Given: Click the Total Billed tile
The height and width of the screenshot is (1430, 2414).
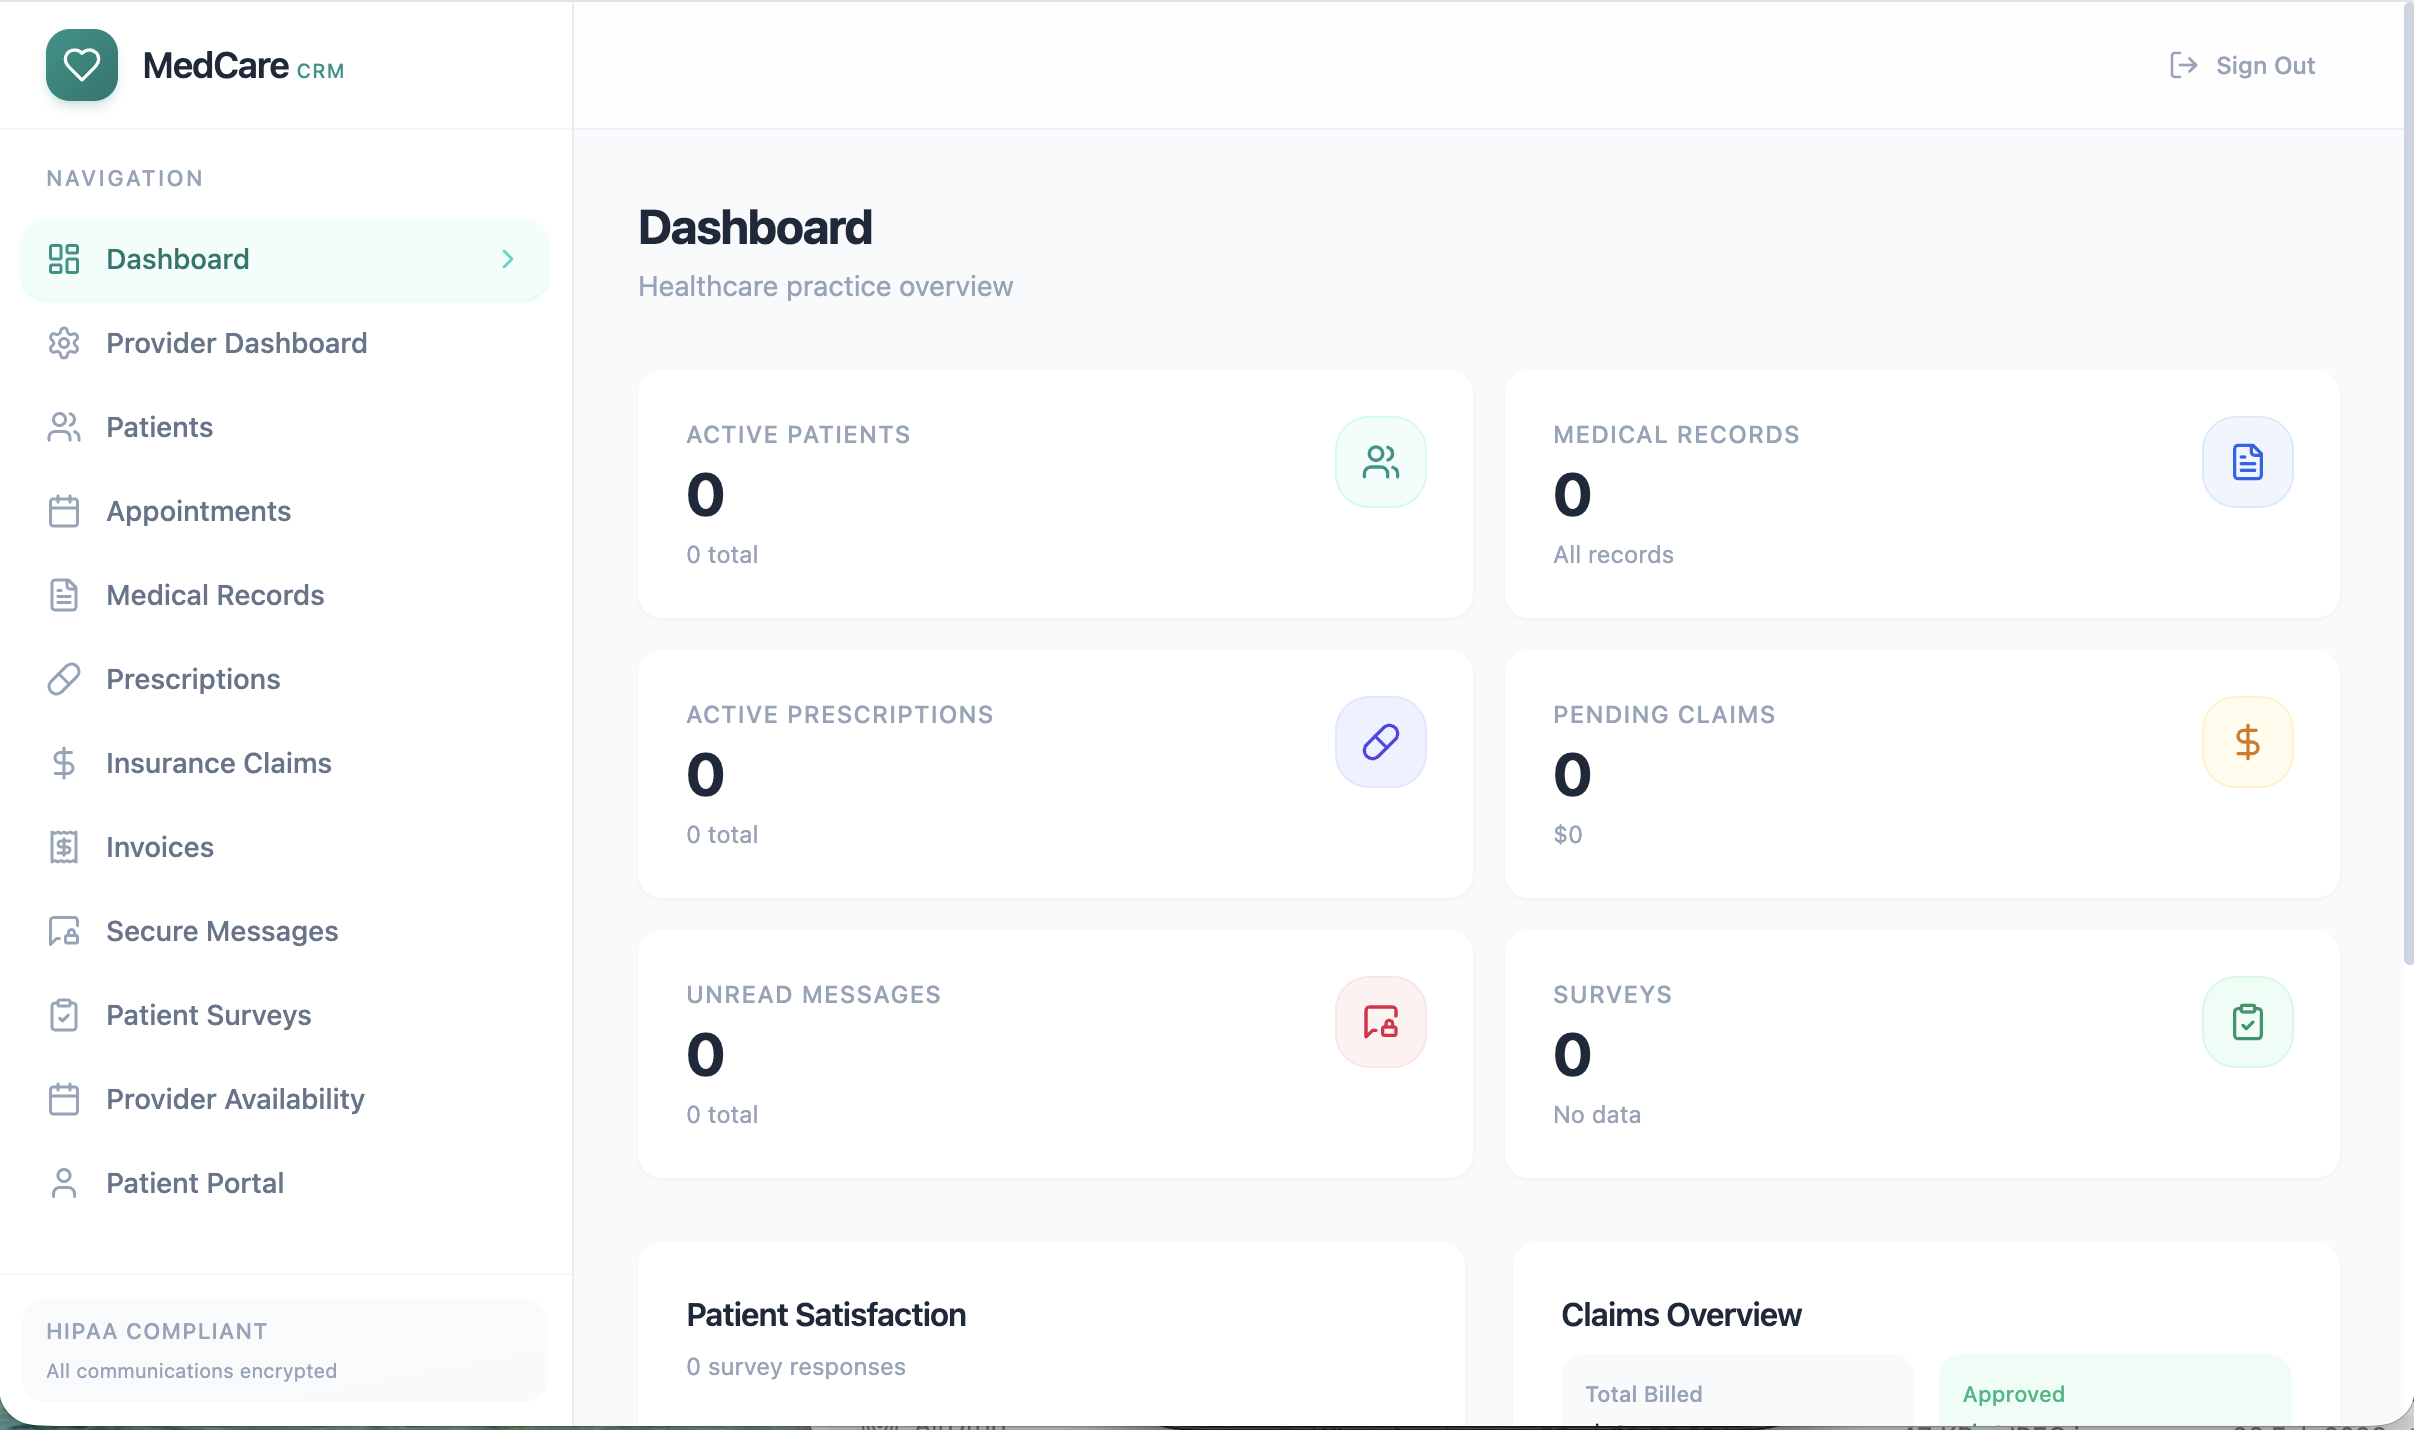Looking at the screenshot, I should [1737, 1391].
